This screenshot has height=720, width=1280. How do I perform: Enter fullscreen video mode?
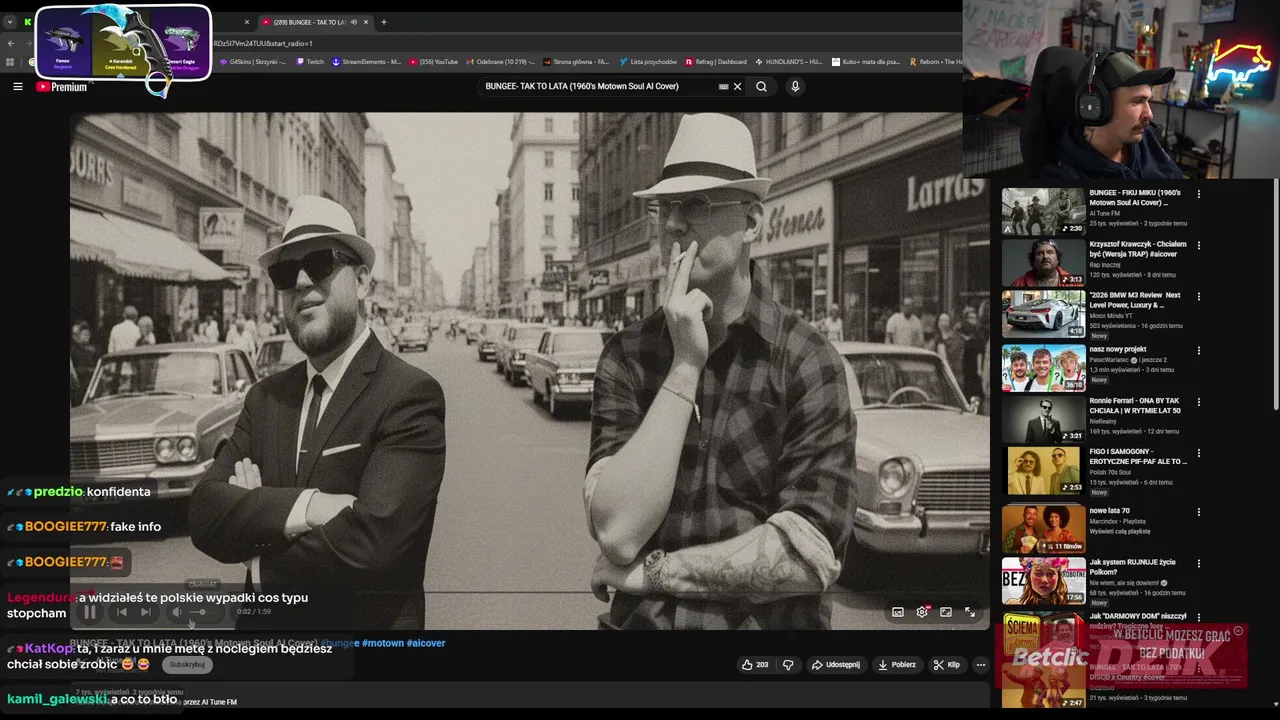coord(970,612)
